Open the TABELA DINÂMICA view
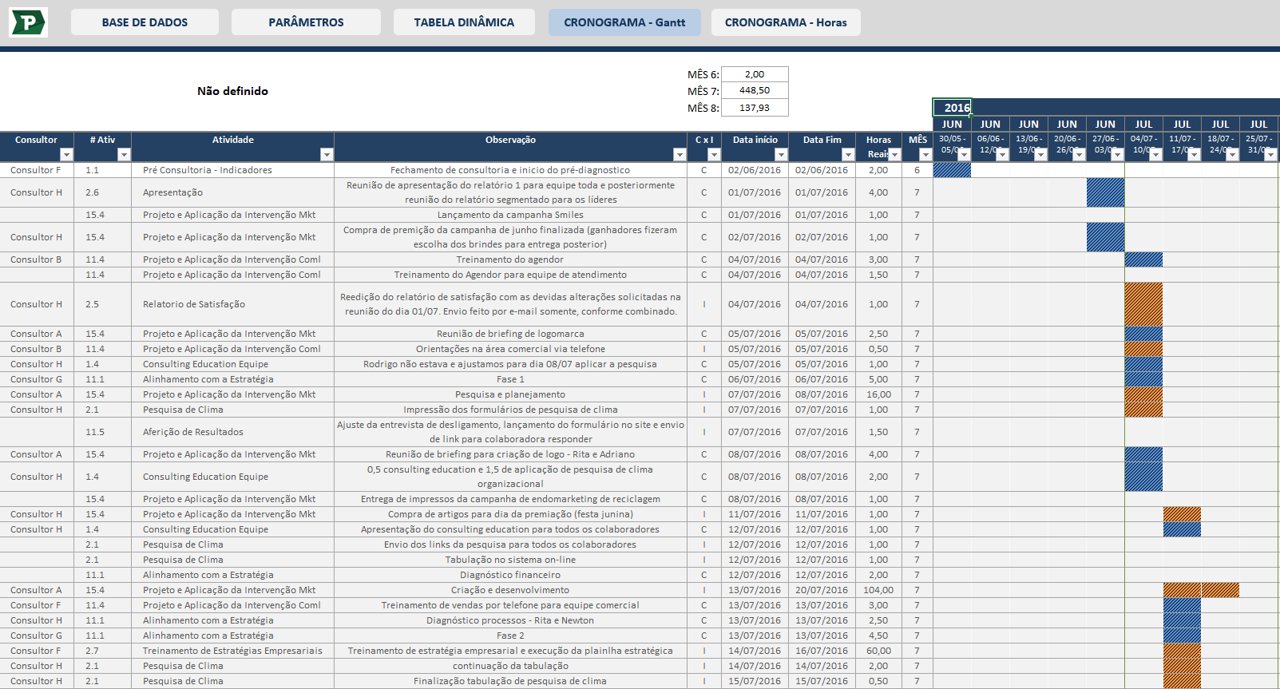 (x=464, y=21)
